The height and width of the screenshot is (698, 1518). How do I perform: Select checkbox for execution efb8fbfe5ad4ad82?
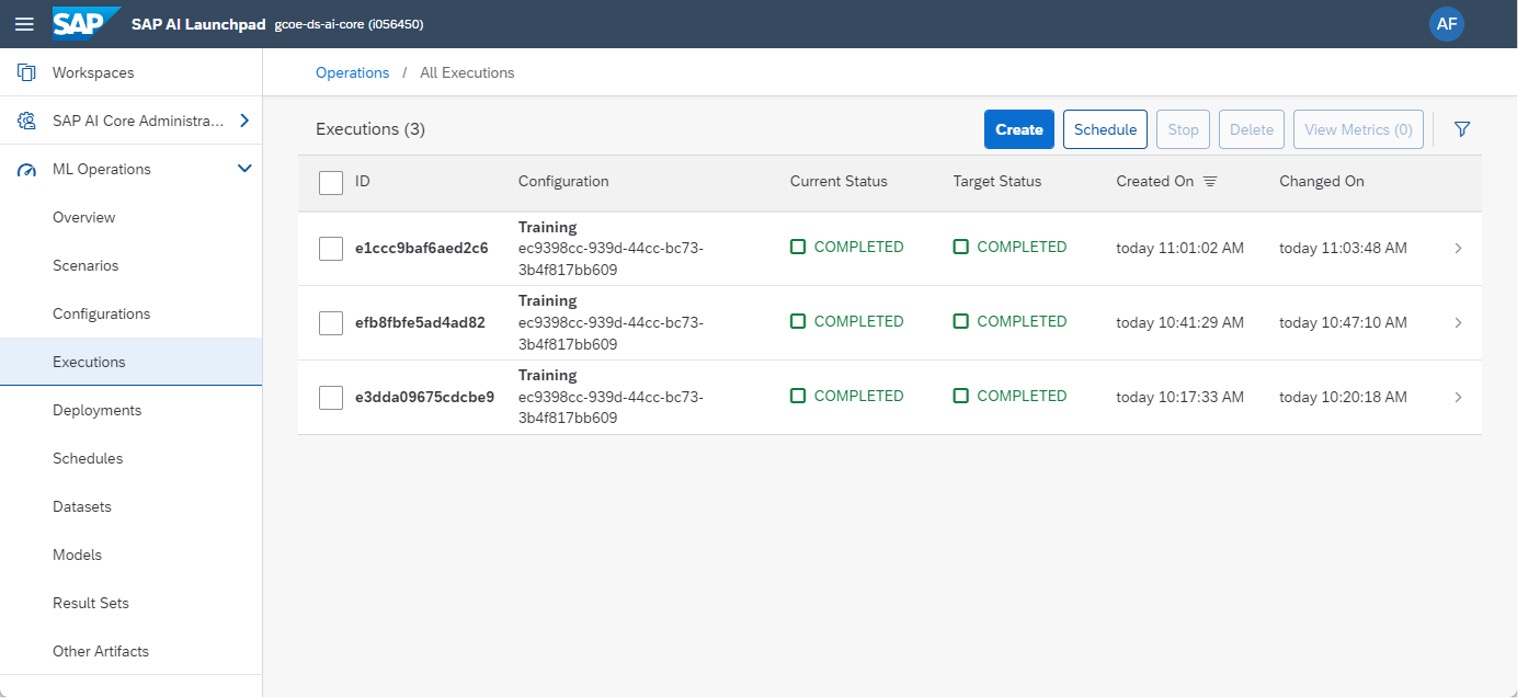[x=331, y=323]
